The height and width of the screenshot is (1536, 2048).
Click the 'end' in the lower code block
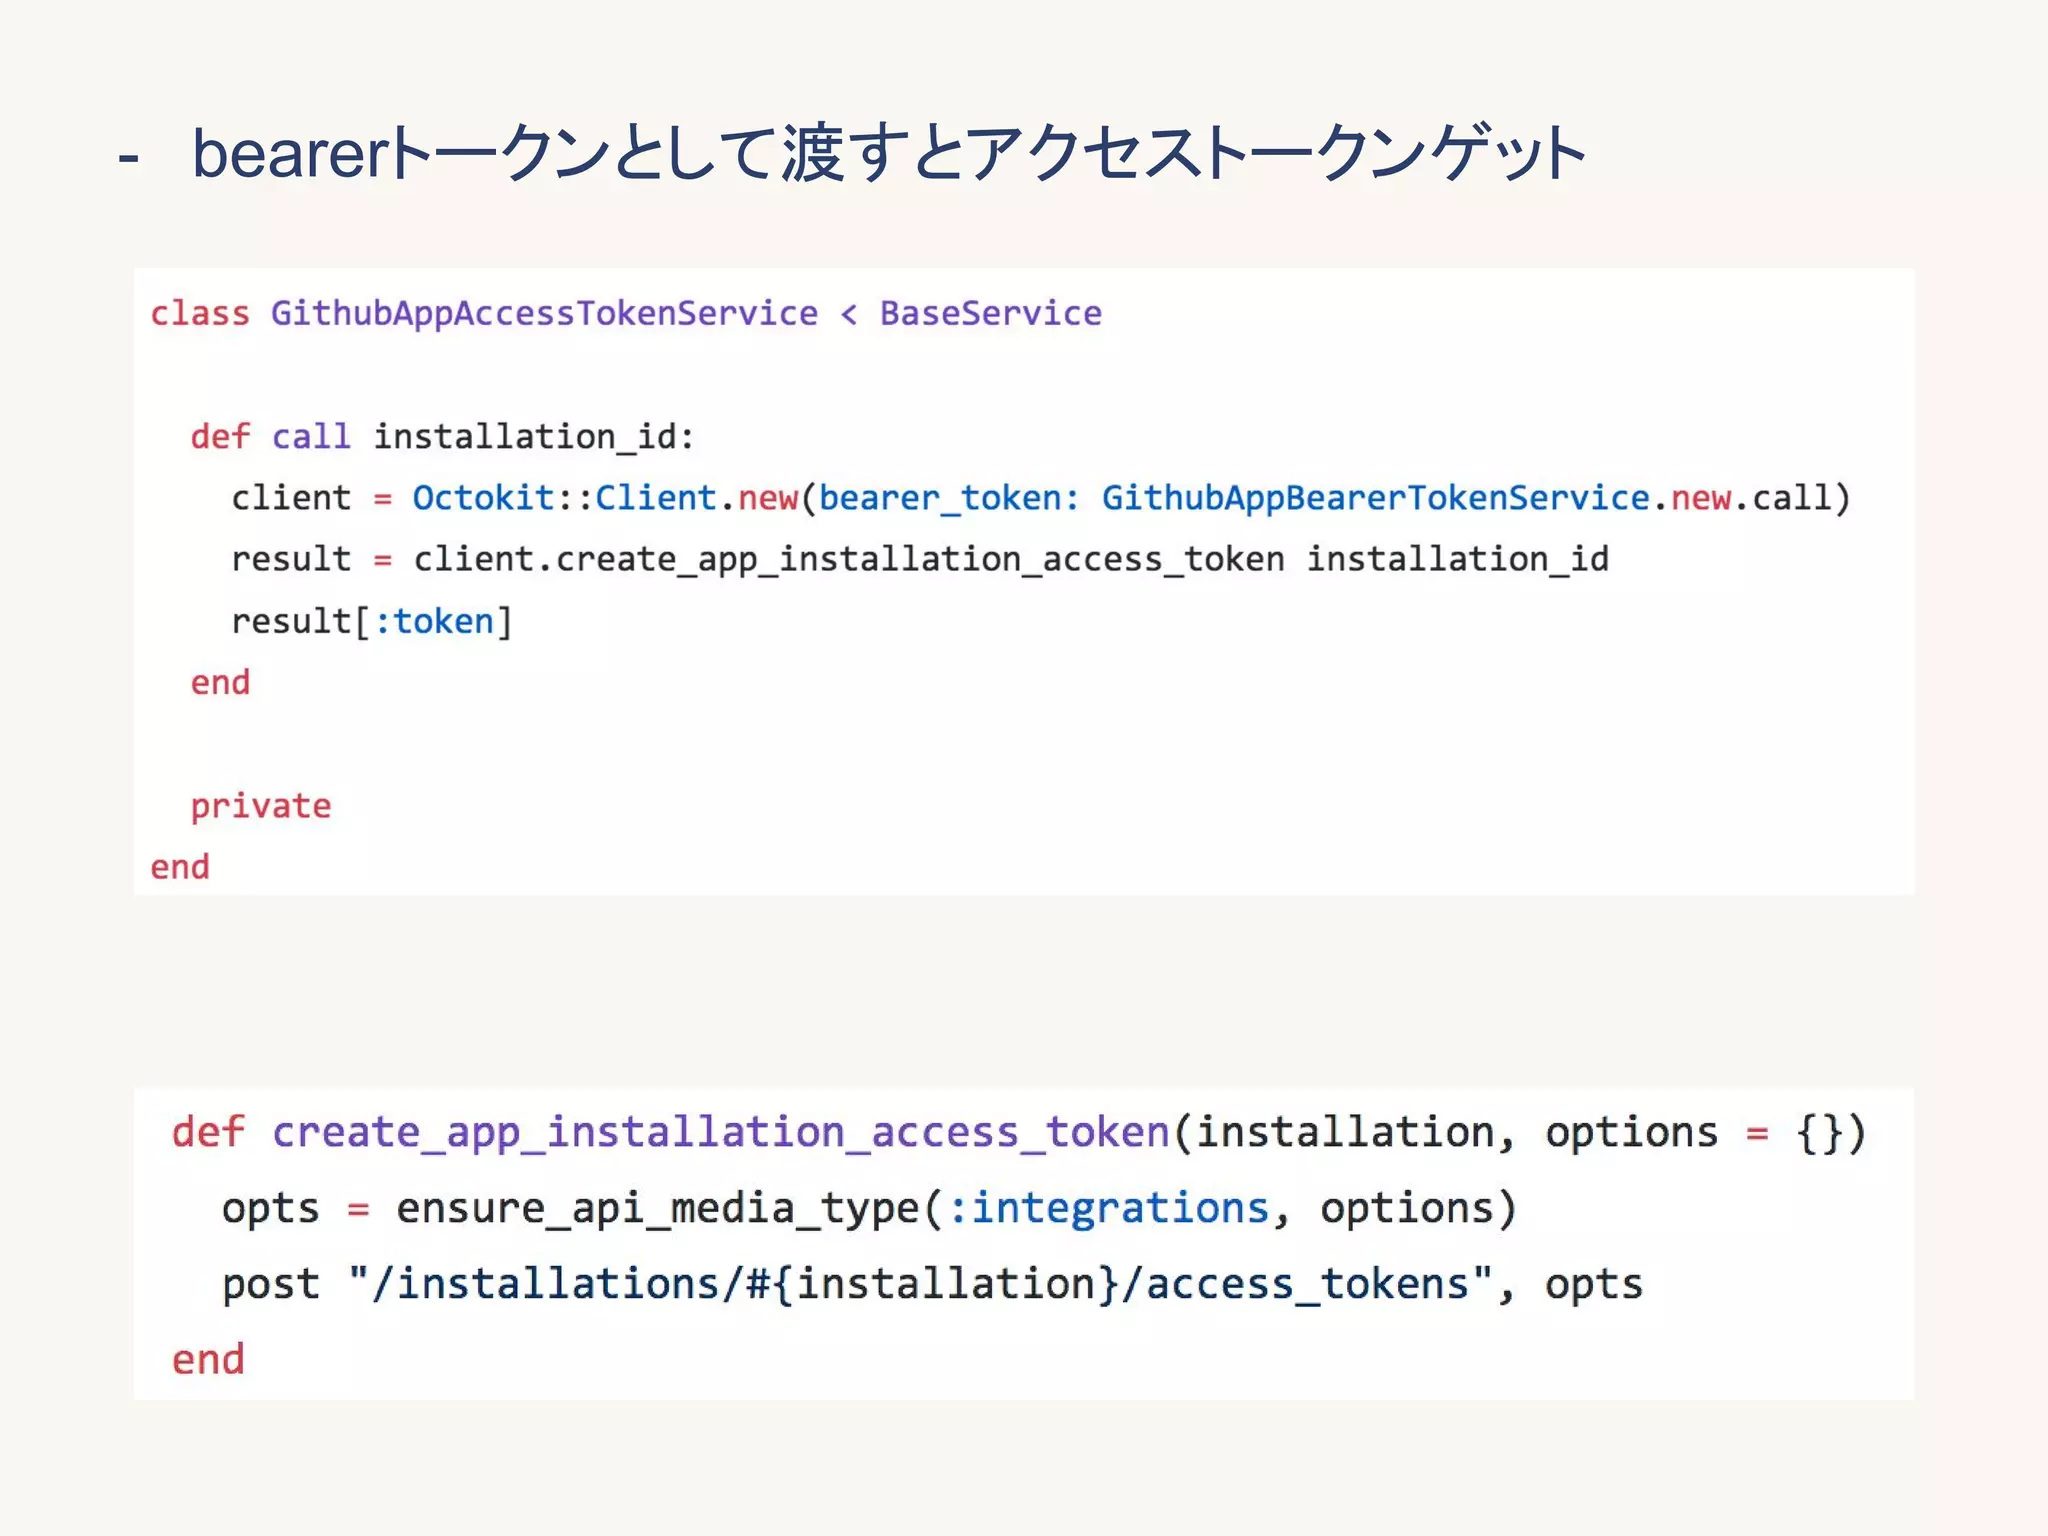tap(208, 1360)
